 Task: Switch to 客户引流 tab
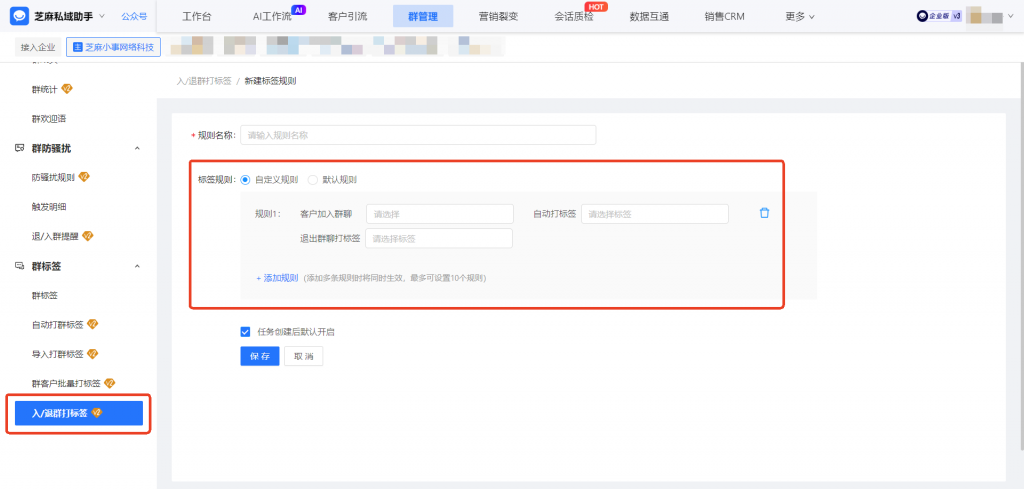348,16
